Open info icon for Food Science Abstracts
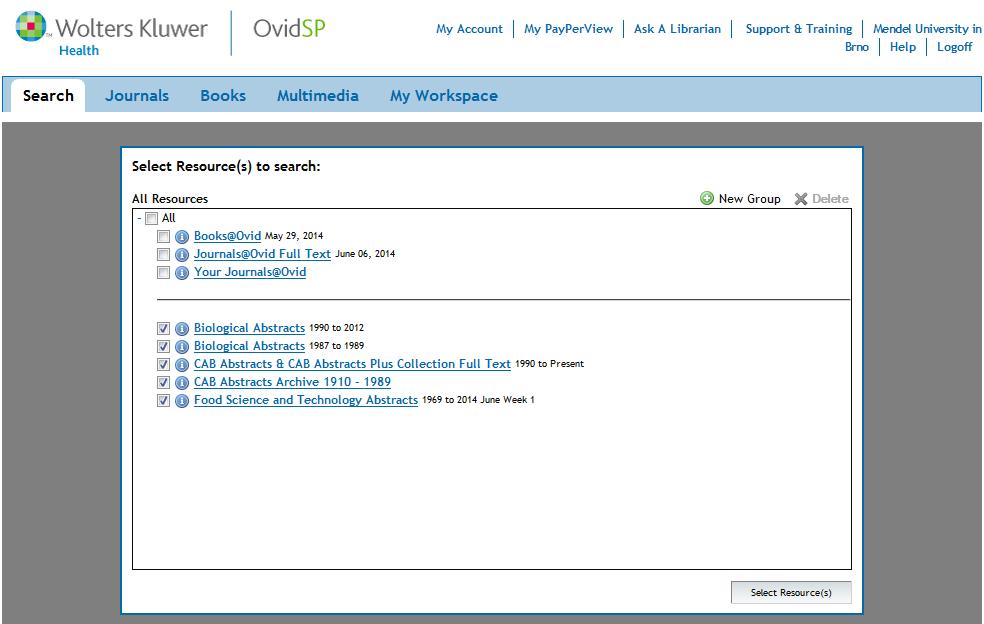 [x=181, y=401]
